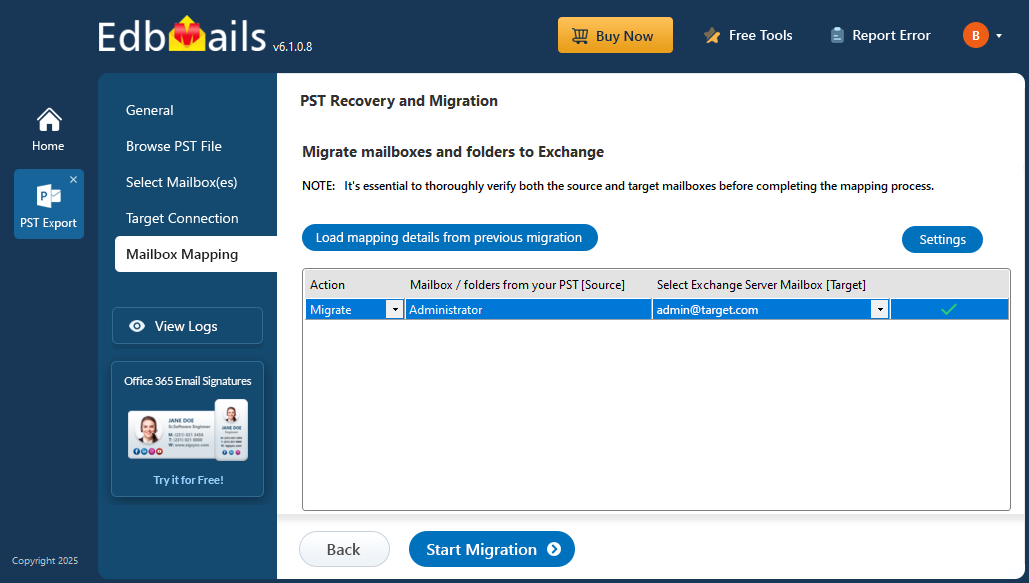Open the PST Export tab icon

48,197
